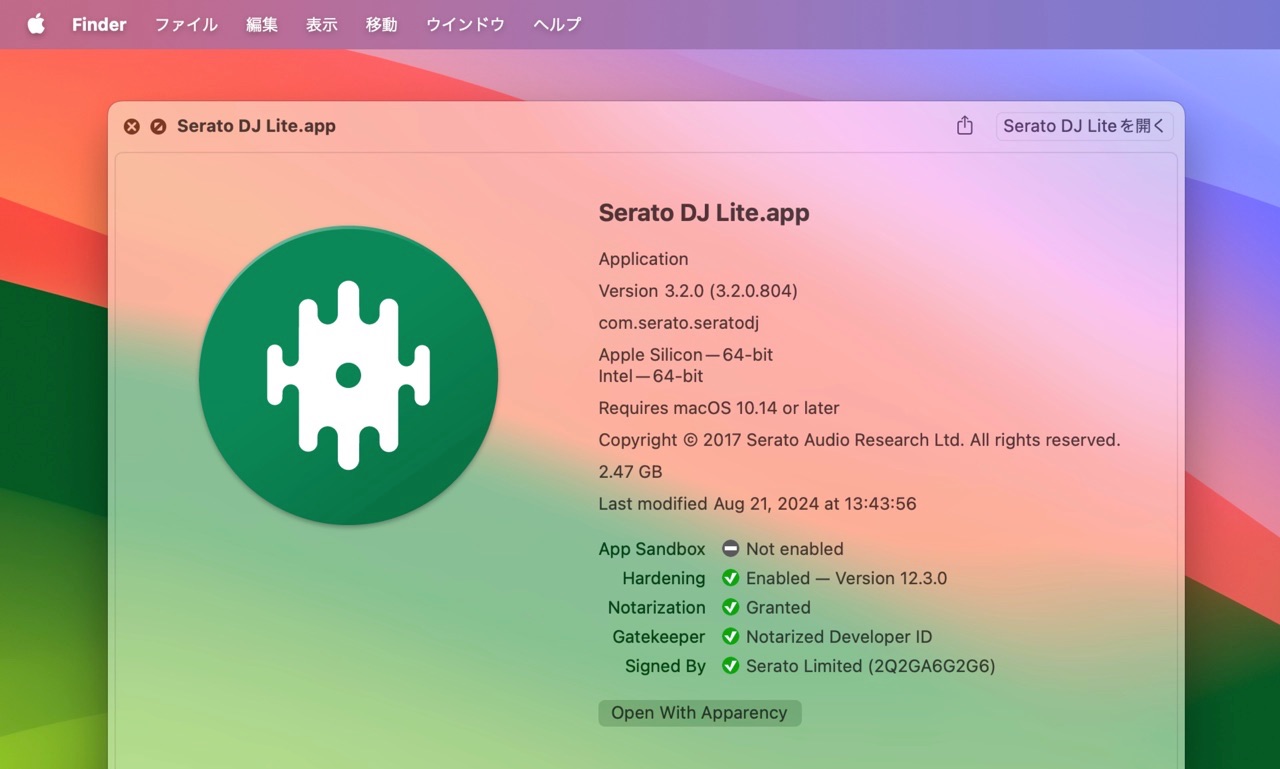Open the ヘルプ menu
Screen dimensions: 1280x769
[x=558, y=25]
